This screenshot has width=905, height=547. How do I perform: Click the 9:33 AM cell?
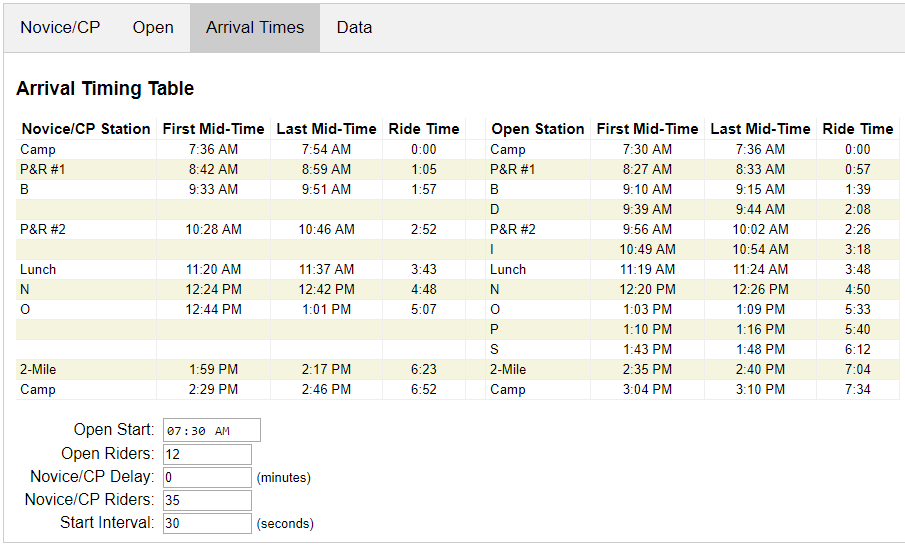[214, 189]
